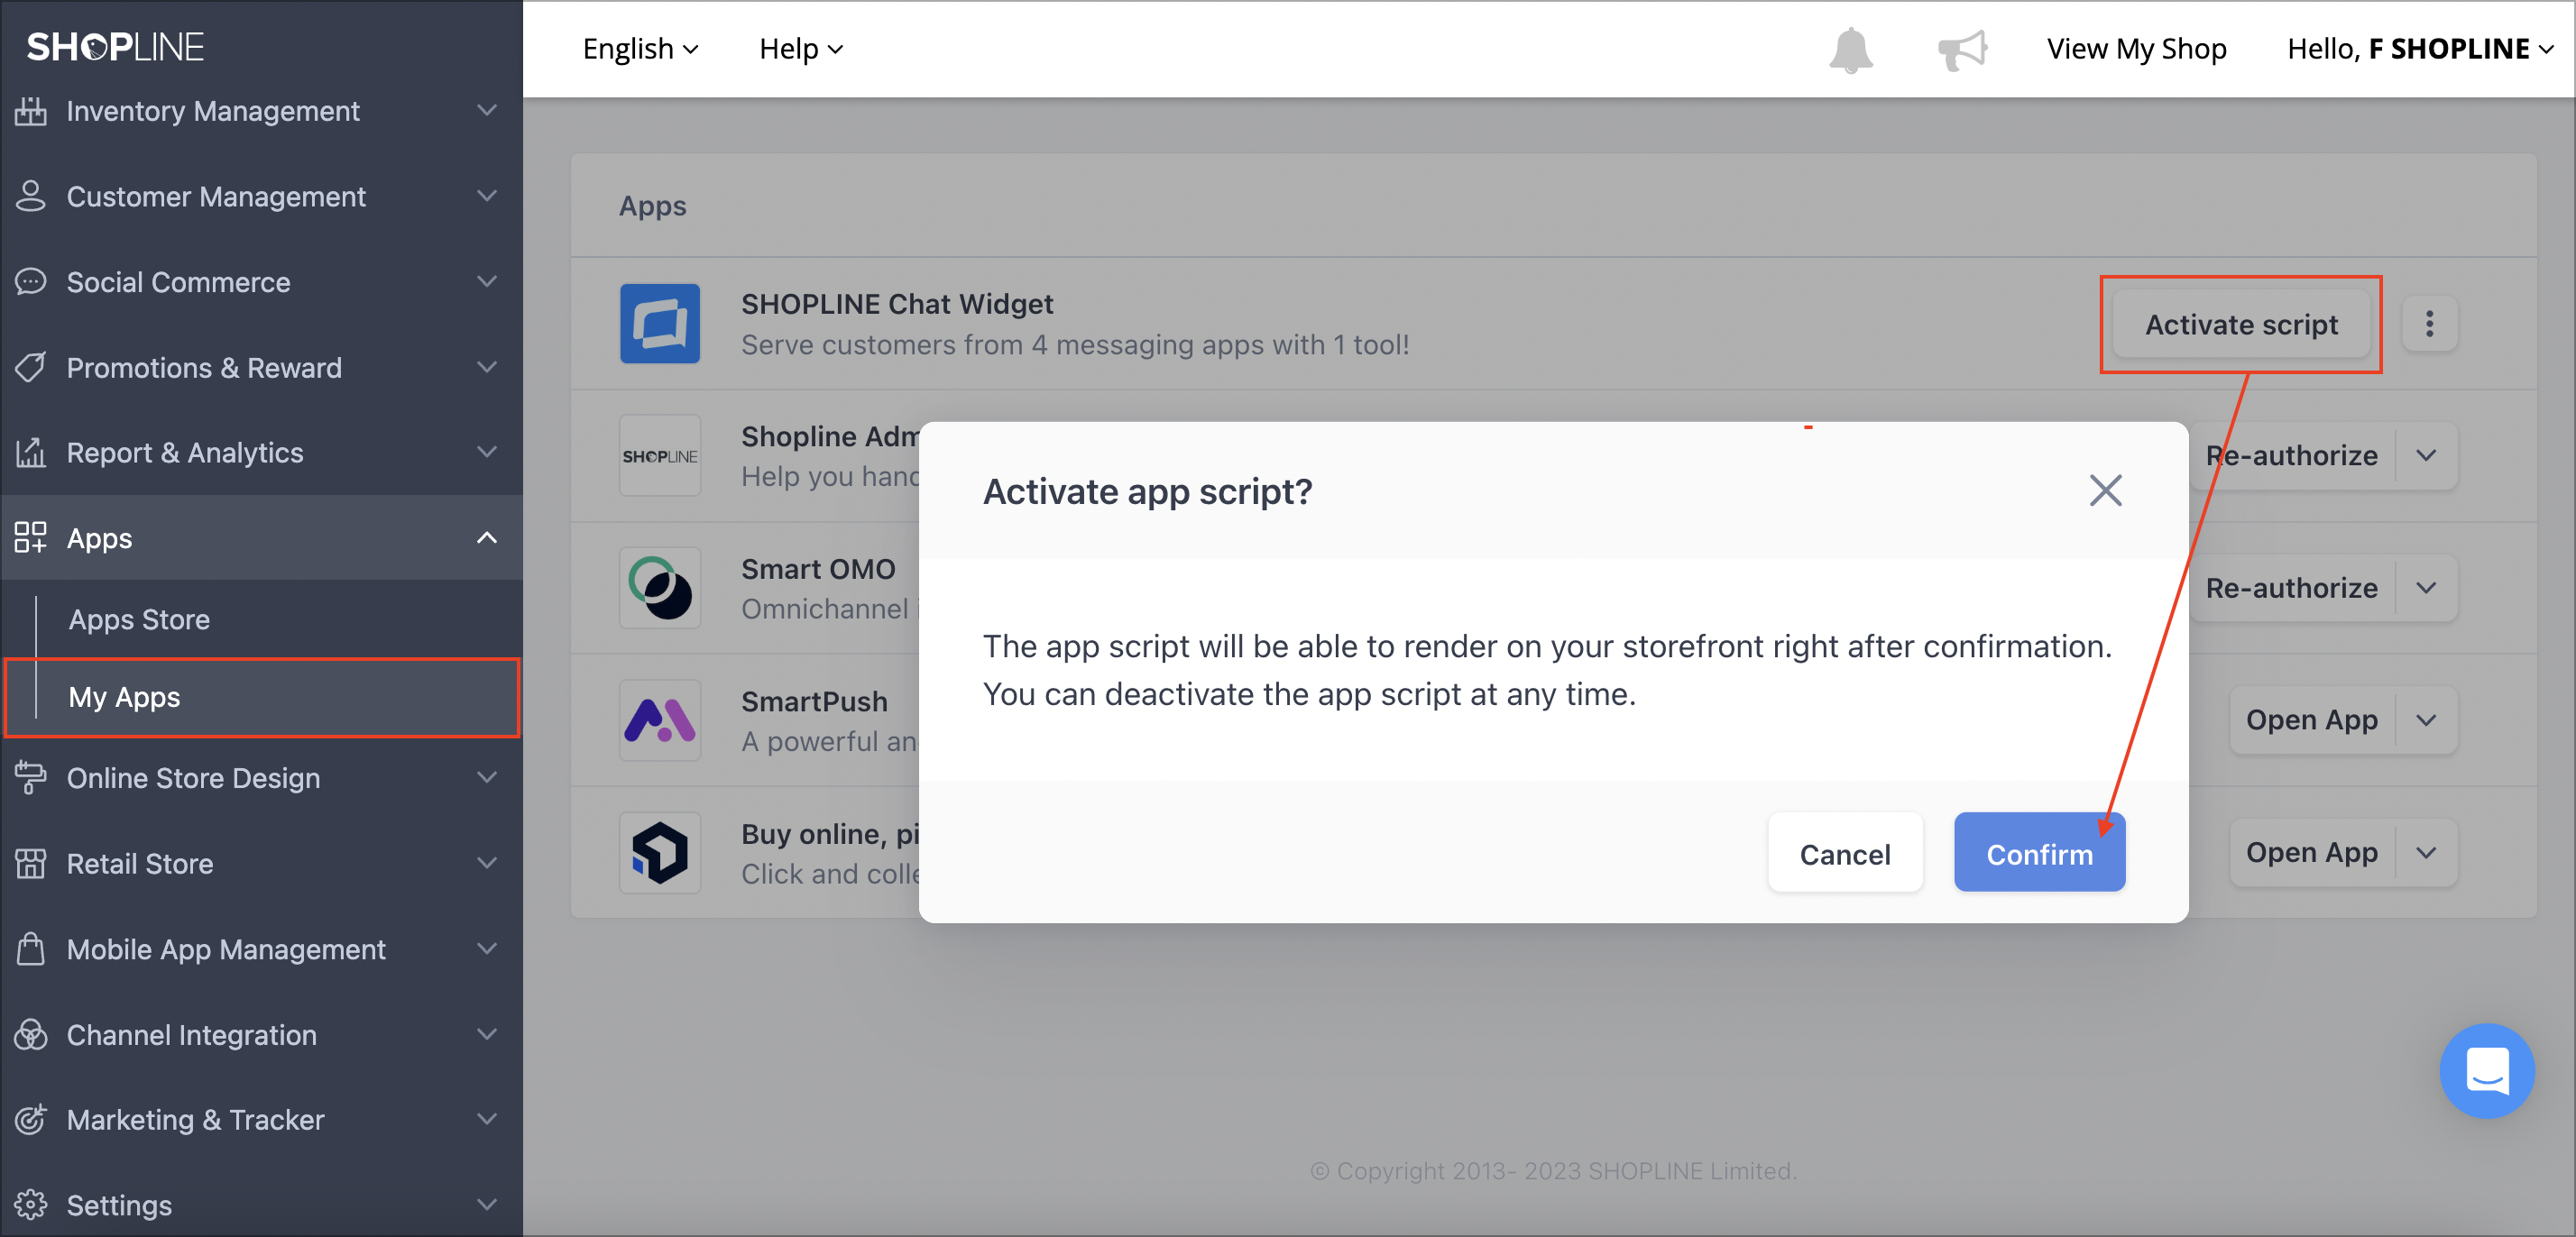Open the Social Commerce section
2576x1237 pixels.
pos(179,282)
